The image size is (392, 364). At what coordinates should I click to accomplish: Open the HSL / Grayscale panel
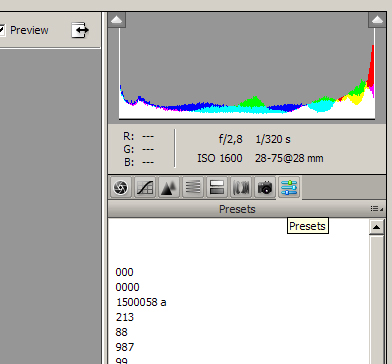pyautogui.click(x=193, y=187)
